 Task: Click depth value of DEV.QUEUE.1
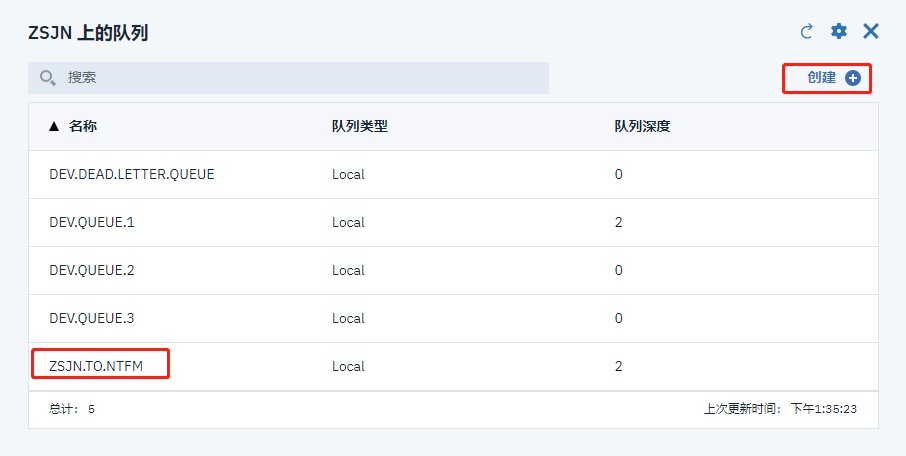click(619, 222)
